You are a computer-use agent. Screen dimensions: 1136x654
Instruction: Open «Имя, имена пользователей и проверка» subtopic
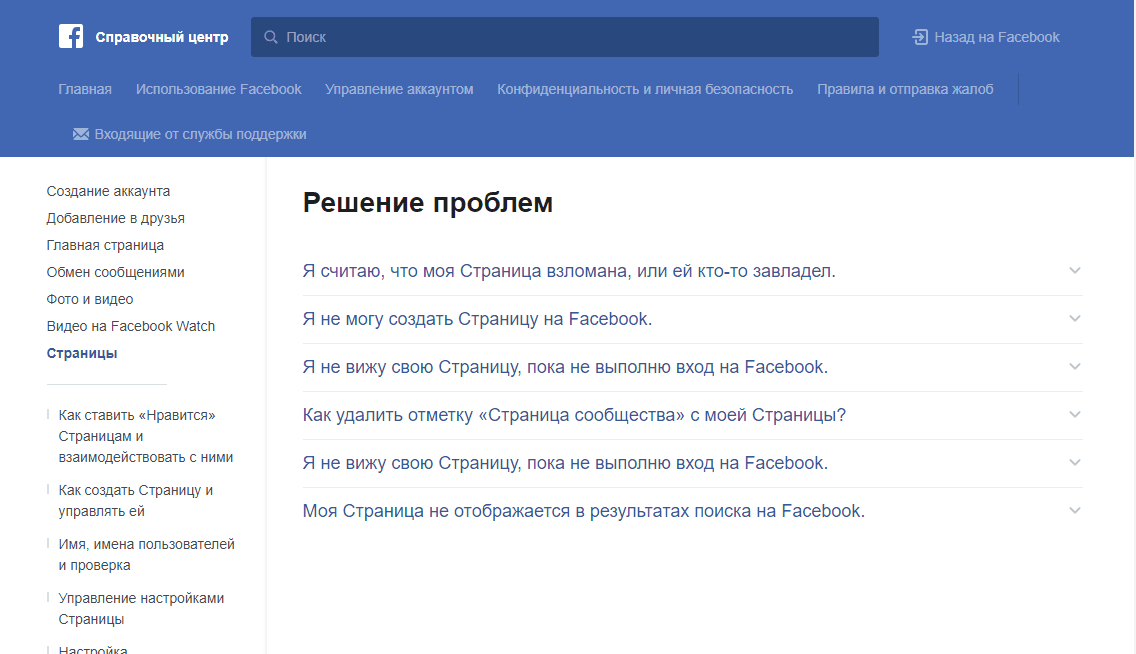146,554
